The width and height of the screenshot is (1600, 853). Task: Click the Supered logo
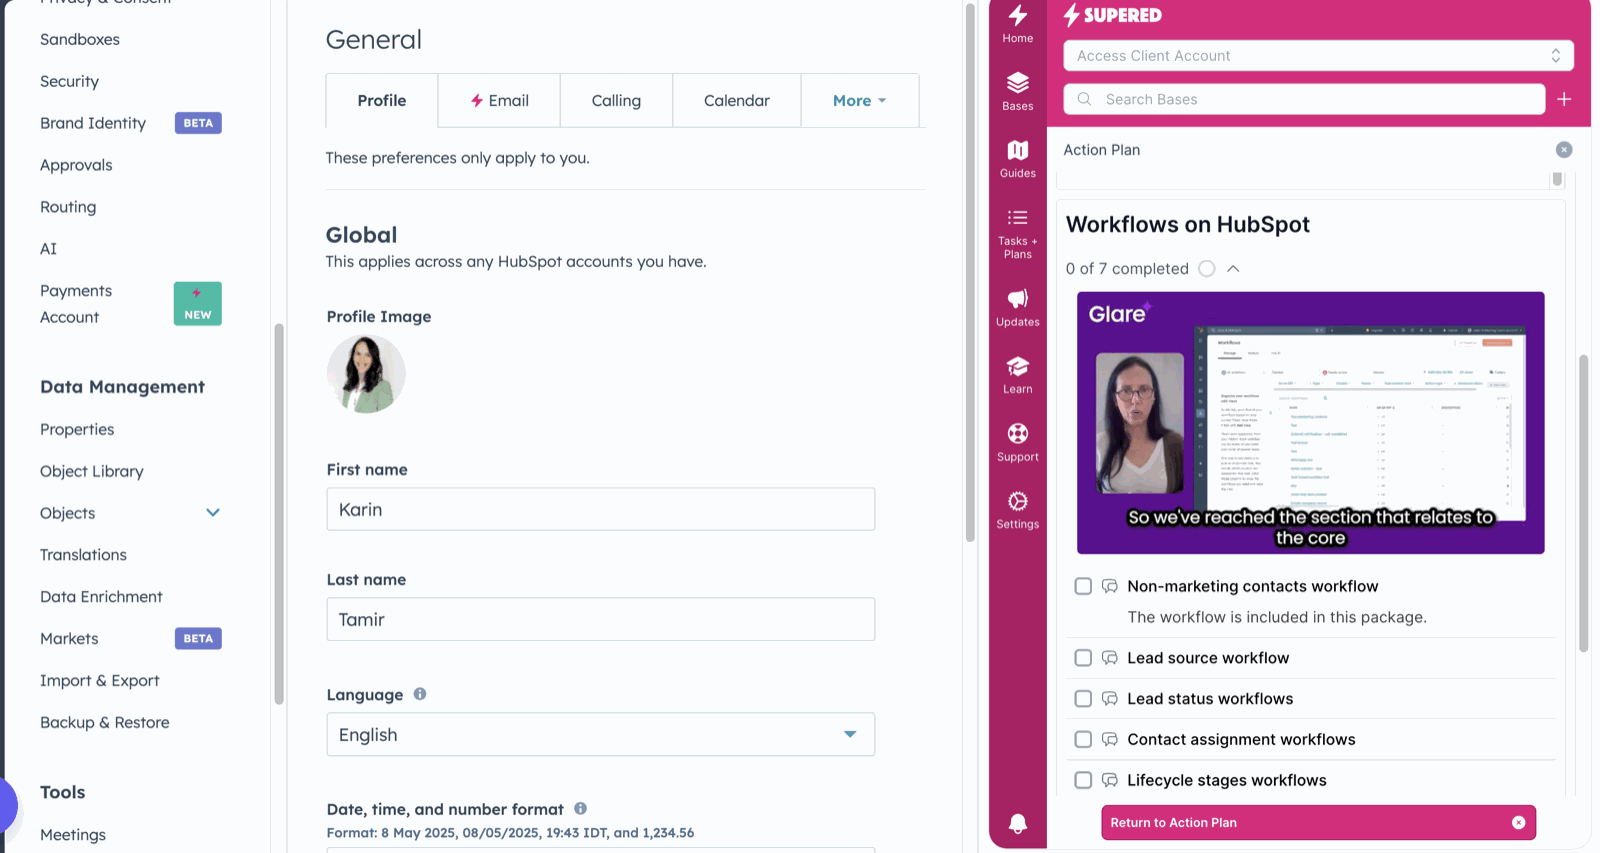point(1112,15)
